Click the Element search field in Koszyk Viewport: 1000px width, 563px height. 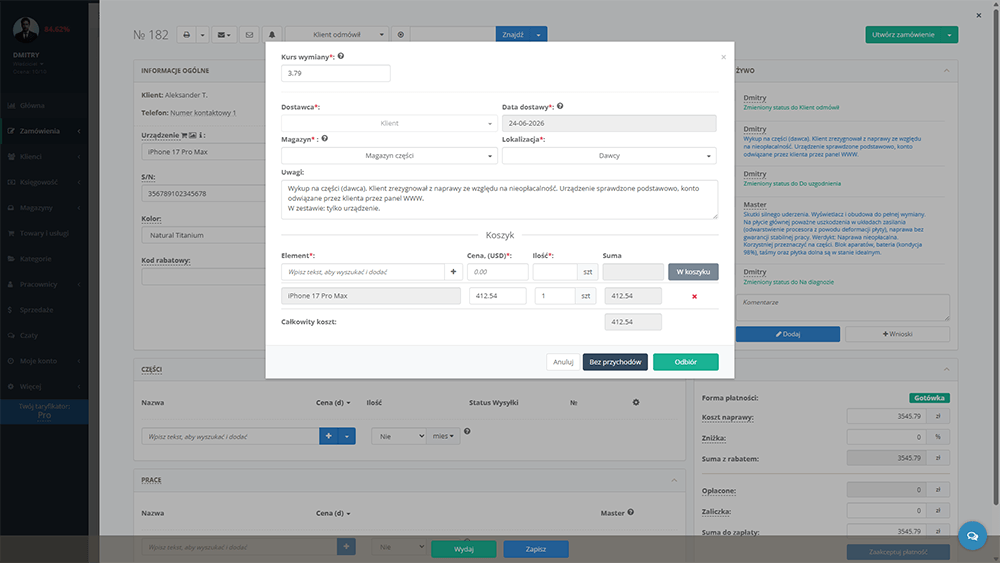(x=362, y=272)
